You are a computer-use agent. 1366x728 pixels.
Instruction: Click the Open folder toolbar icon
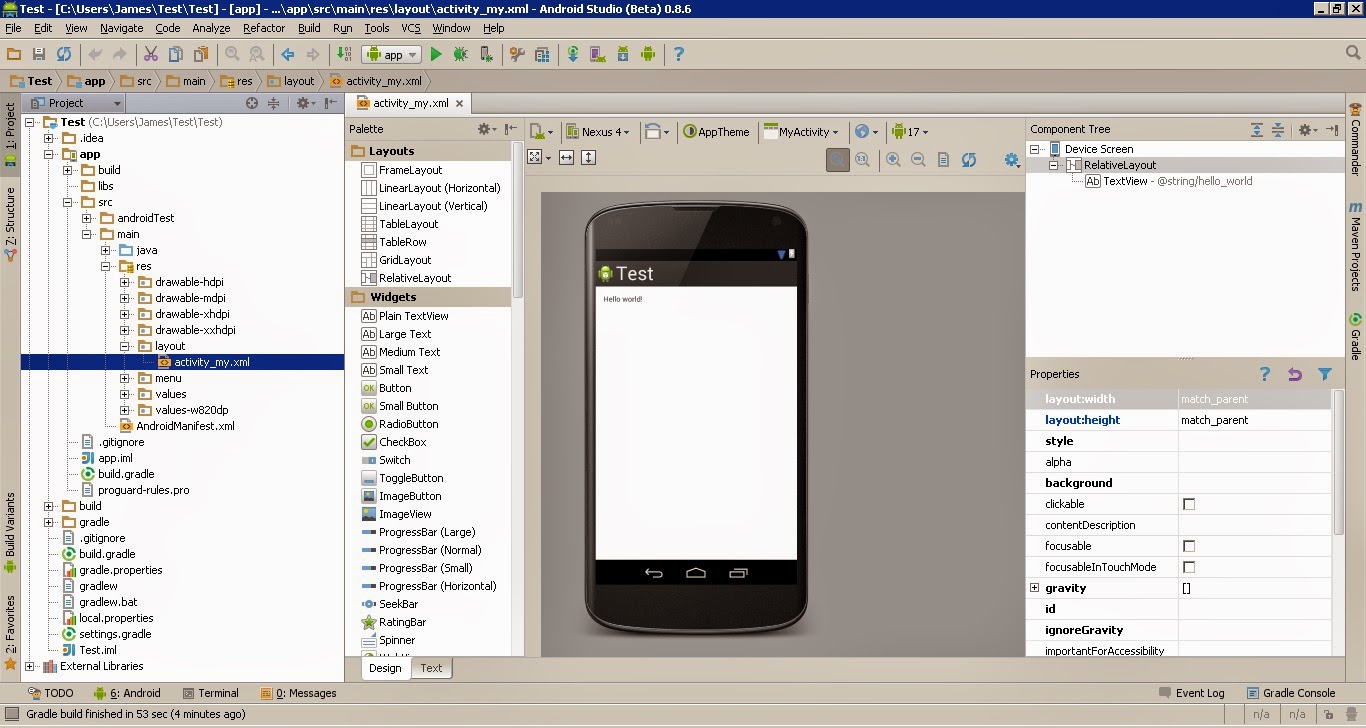tap(14, 55)
